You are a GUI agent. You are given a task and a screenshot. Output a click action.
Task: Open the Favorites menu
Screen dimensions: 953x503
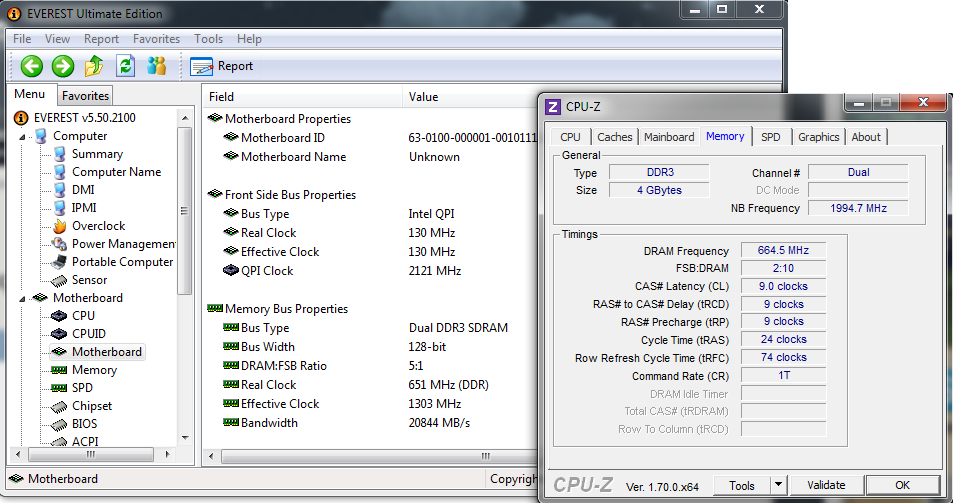pyautogui.click(x=156, y=39)
